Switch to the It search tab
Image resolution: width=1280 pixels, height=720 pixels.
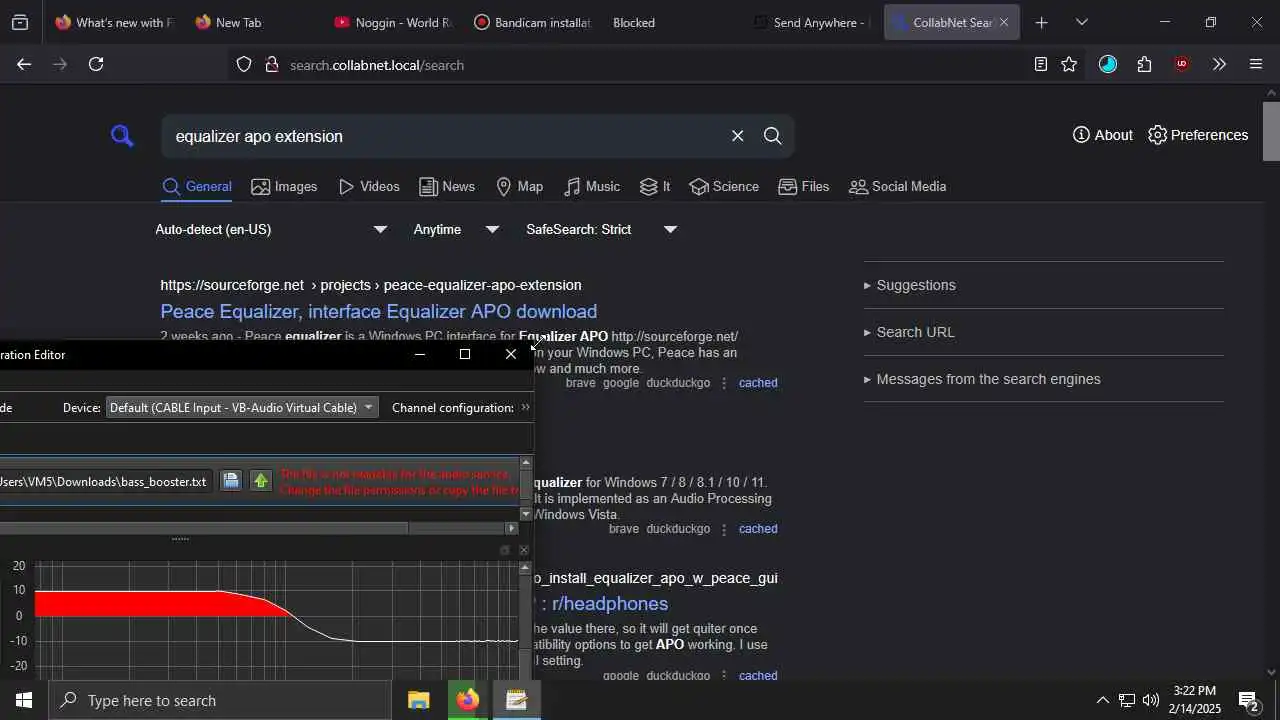655,186
